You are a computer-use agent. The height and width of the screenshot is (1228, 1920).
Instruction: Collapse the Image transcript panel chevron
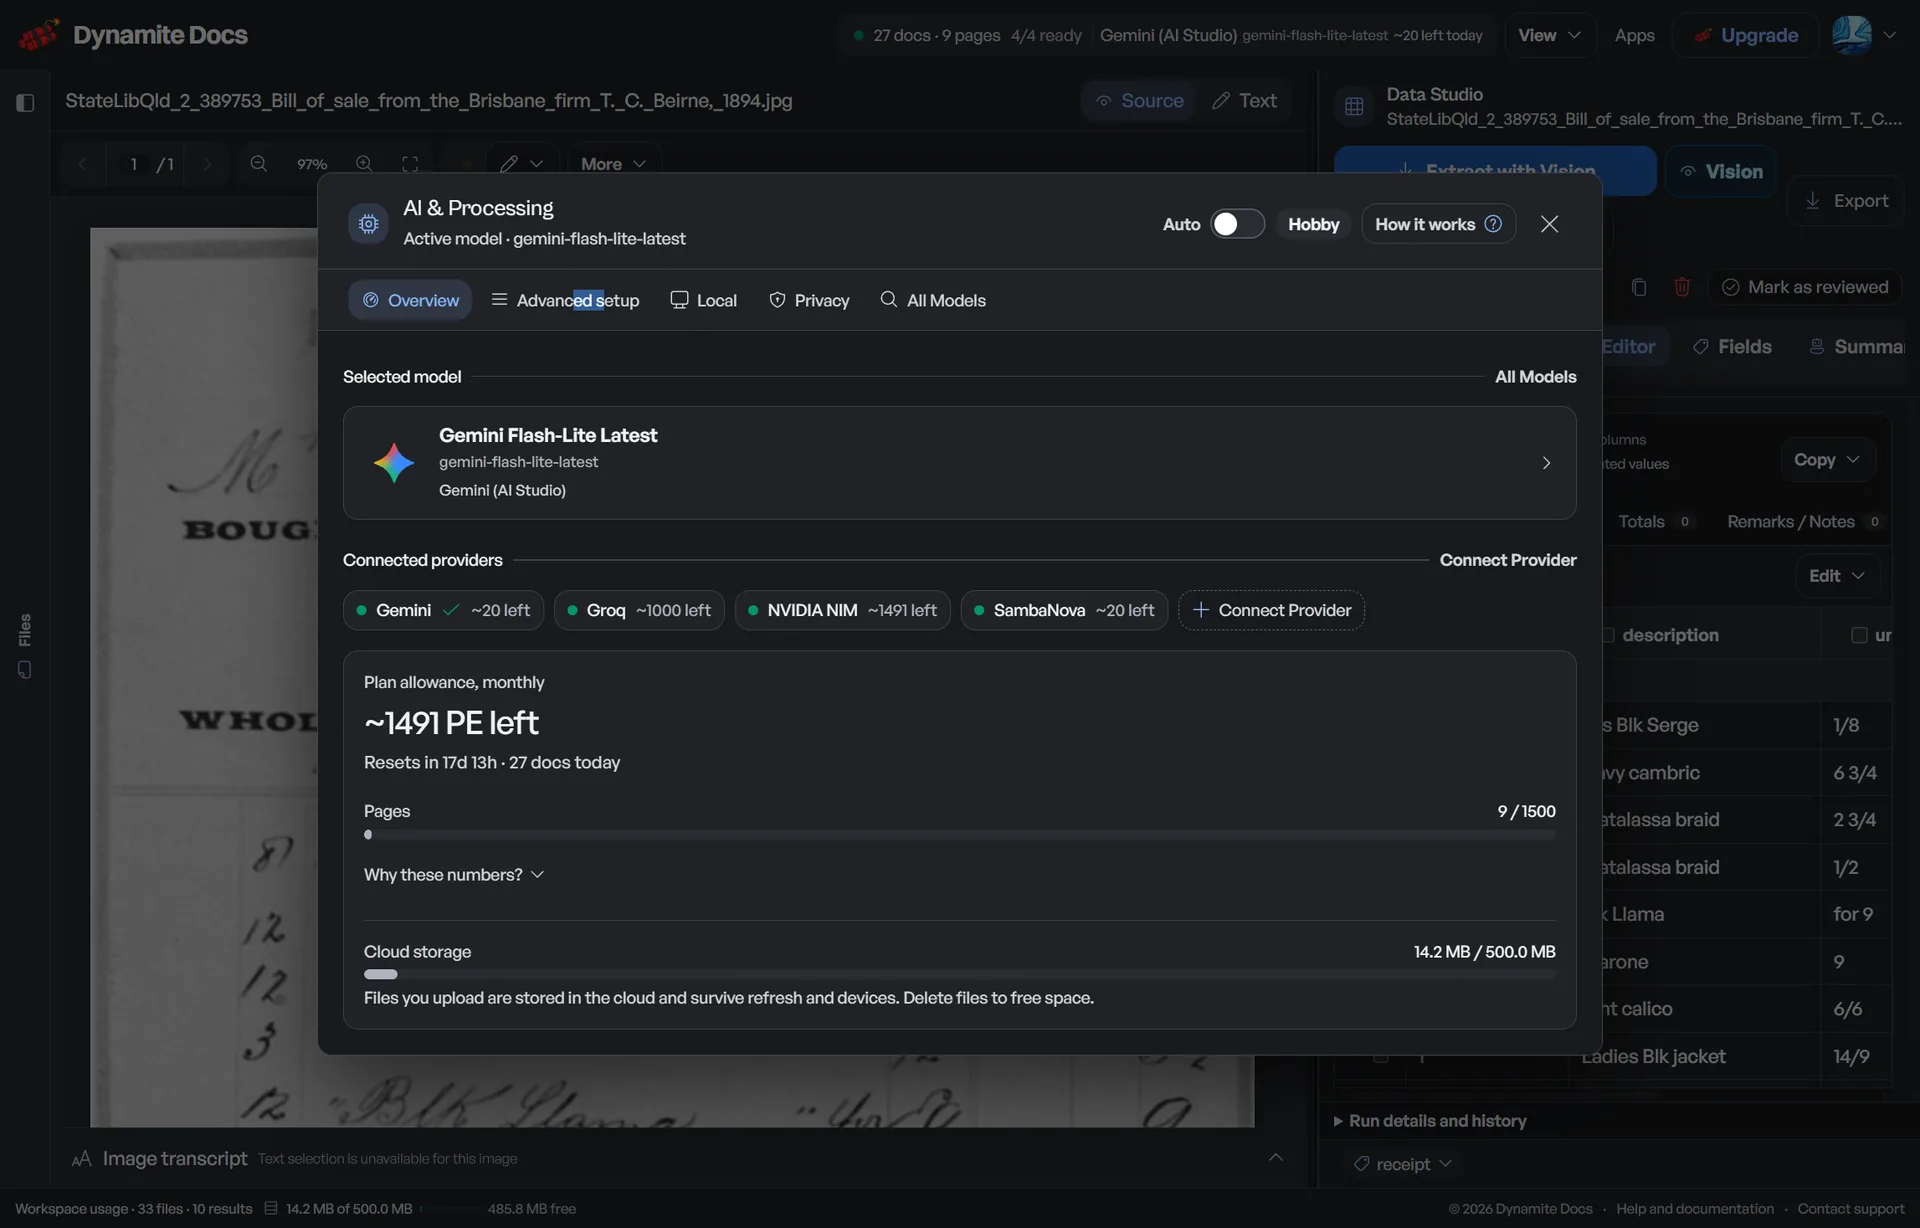[1276, 1157]
